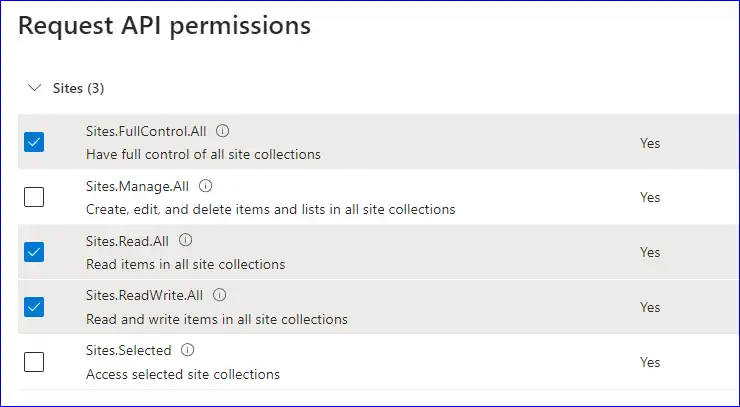Click description "Have full control of all site collections"
Screen dimensions: 740x407
pyautogui.click(x=203, y=155)
